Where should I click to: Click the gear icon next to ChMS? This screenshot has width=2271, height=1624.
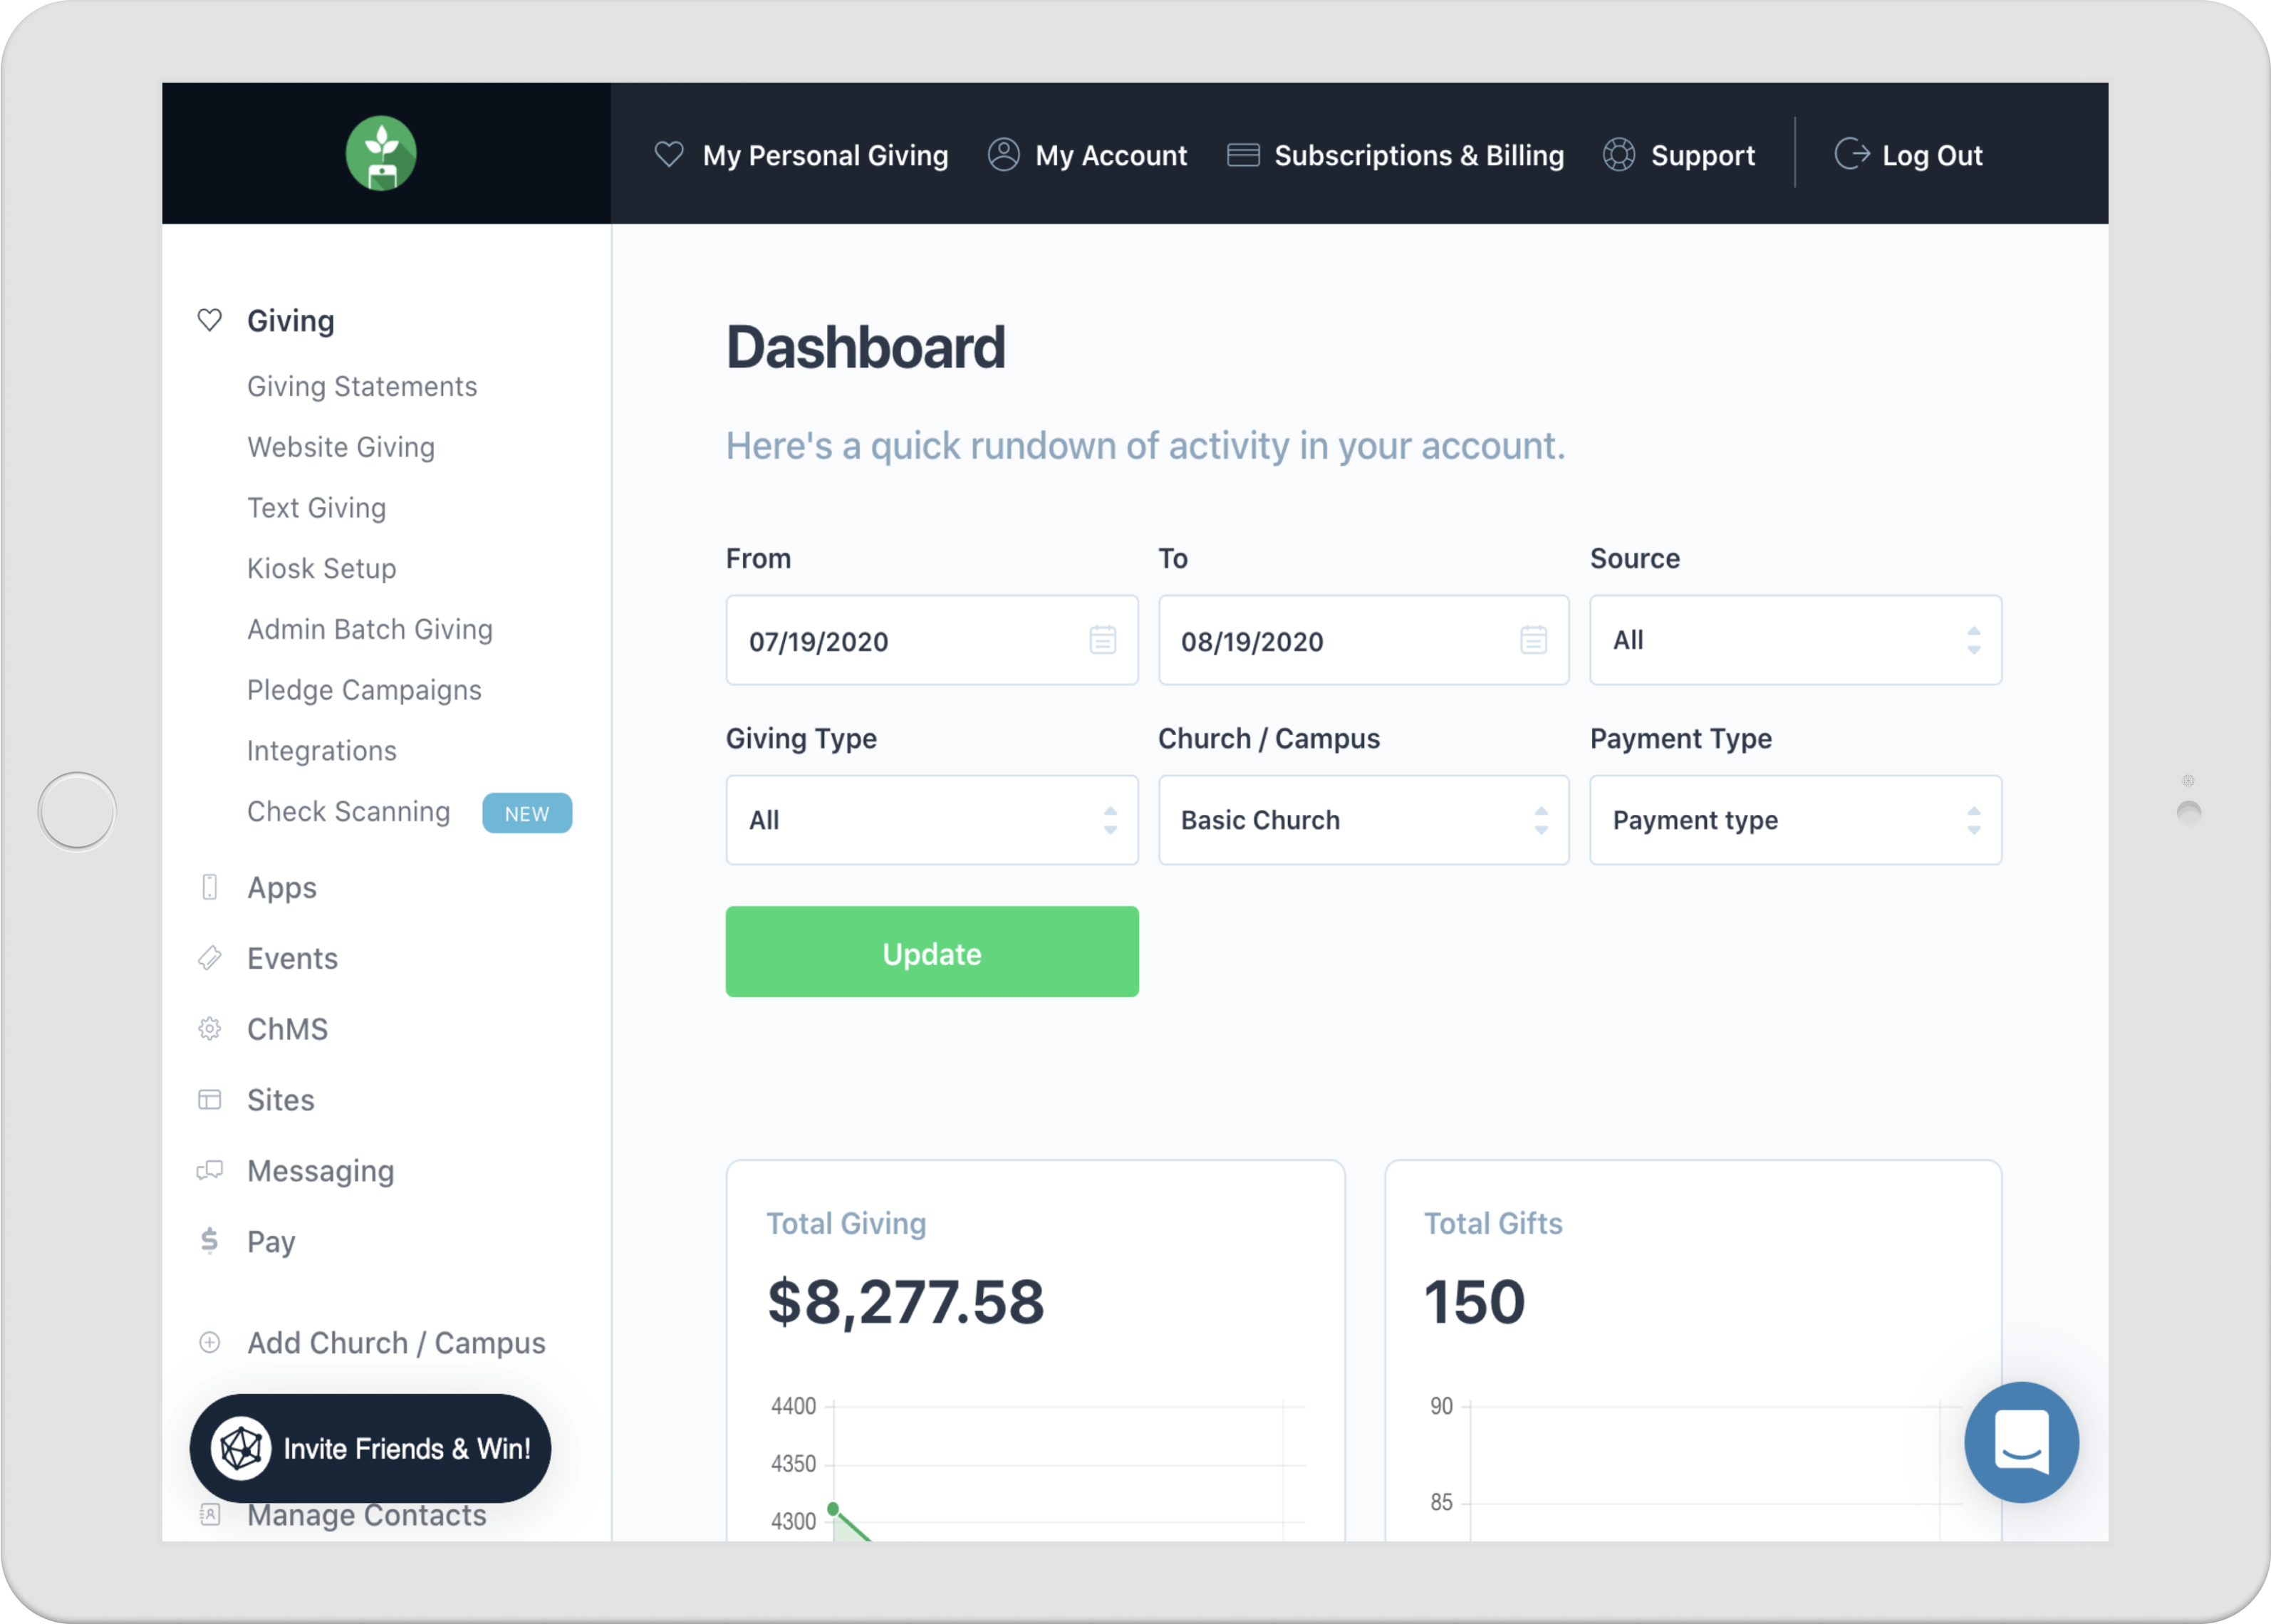(209, 1029)
